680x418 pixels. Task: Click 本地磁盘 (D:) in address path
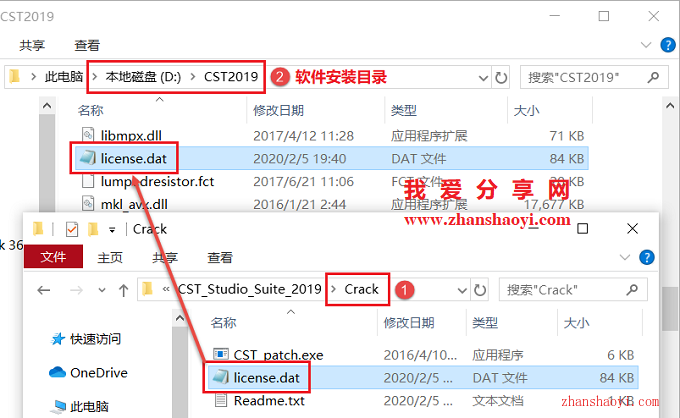[143, 77]
